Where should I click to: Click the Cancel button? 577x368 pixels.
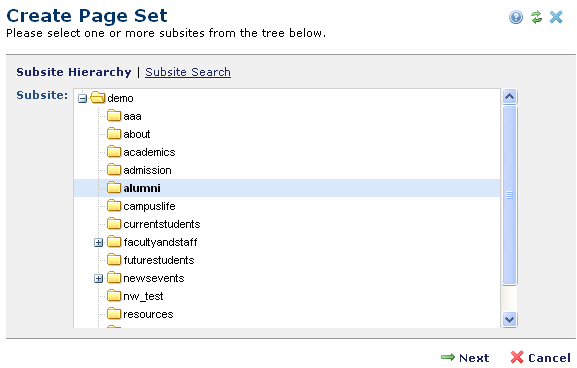541,357
